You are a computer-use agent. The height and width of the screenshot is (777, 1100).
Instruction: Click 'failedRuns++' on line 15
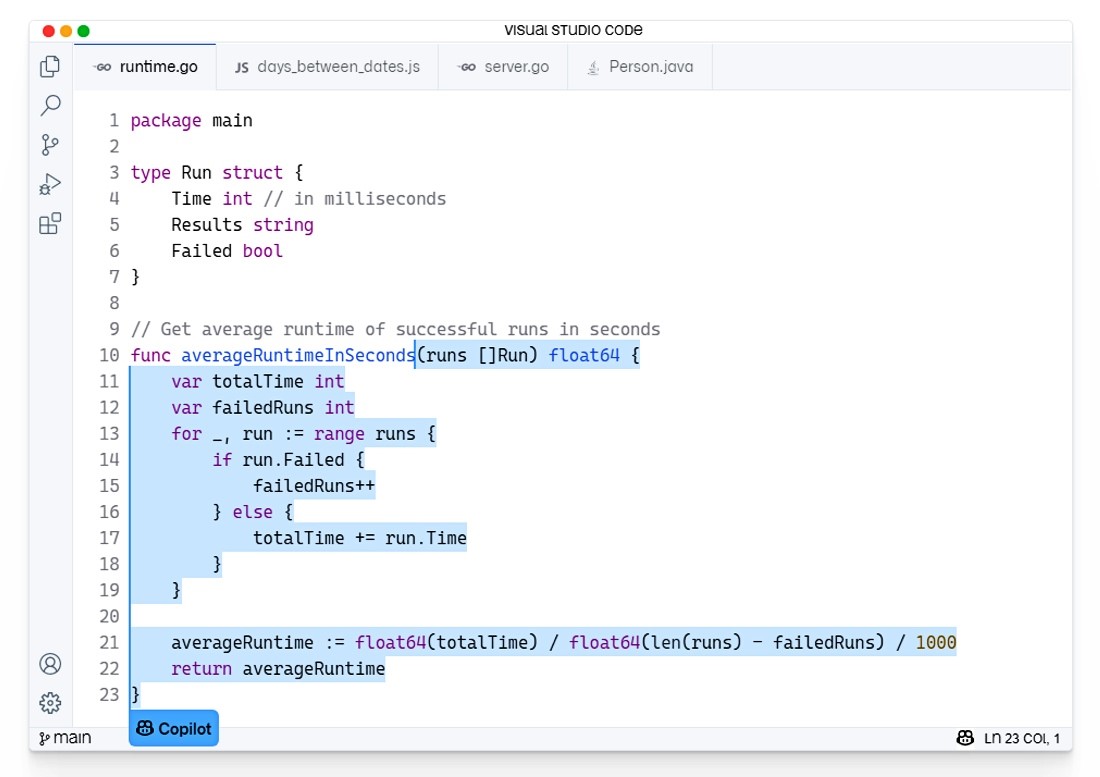(x=314, y=486)
